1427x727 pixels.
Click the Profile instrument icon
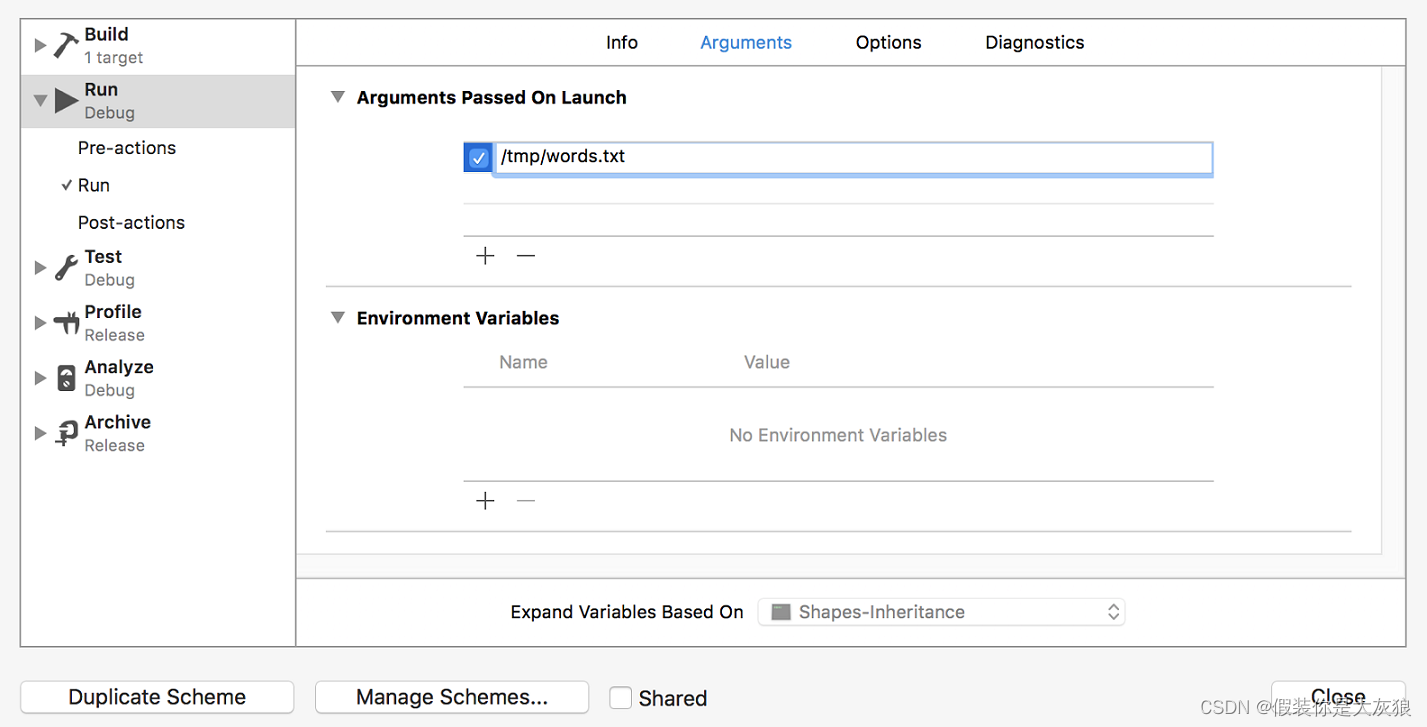point(66,322)
